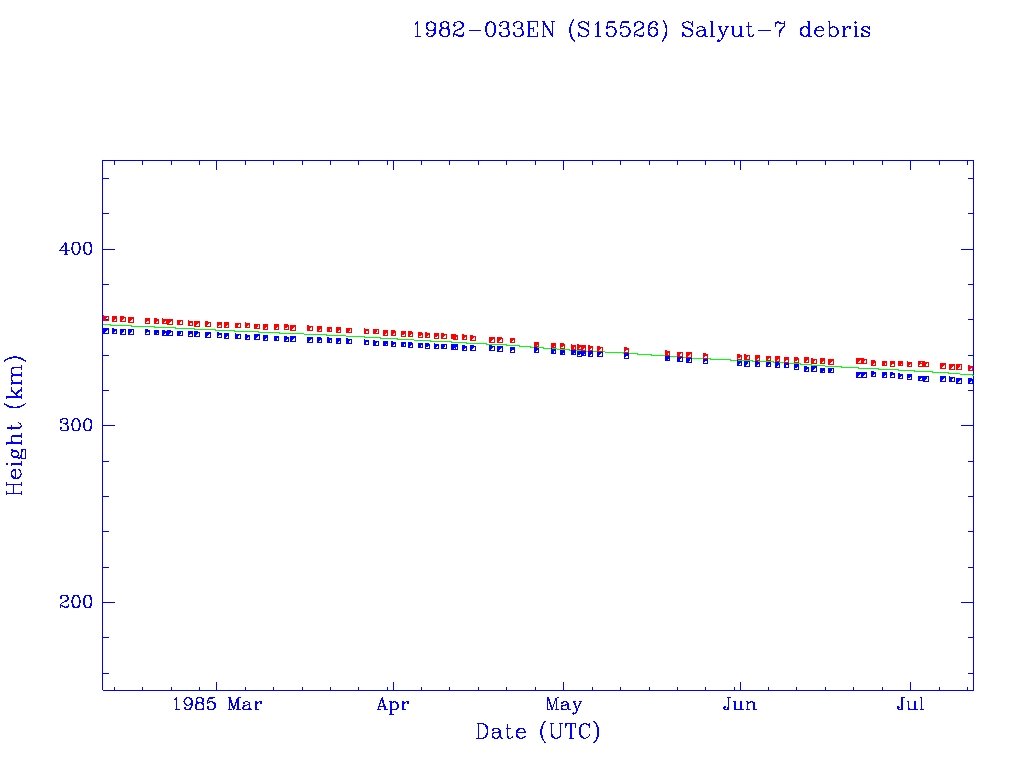
Task: Select the rightmost red data marker
Action: click(970, 368)
